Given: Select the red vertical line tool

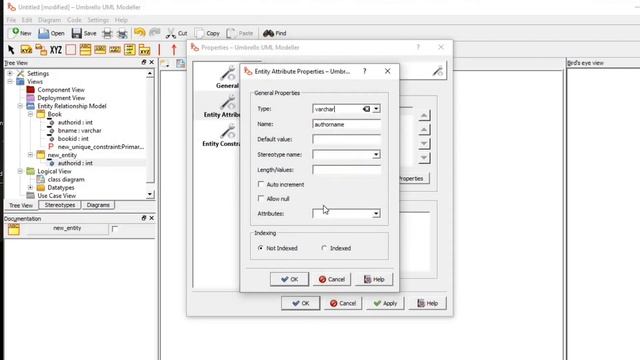Looking at the screenshot, I should 159,50.
